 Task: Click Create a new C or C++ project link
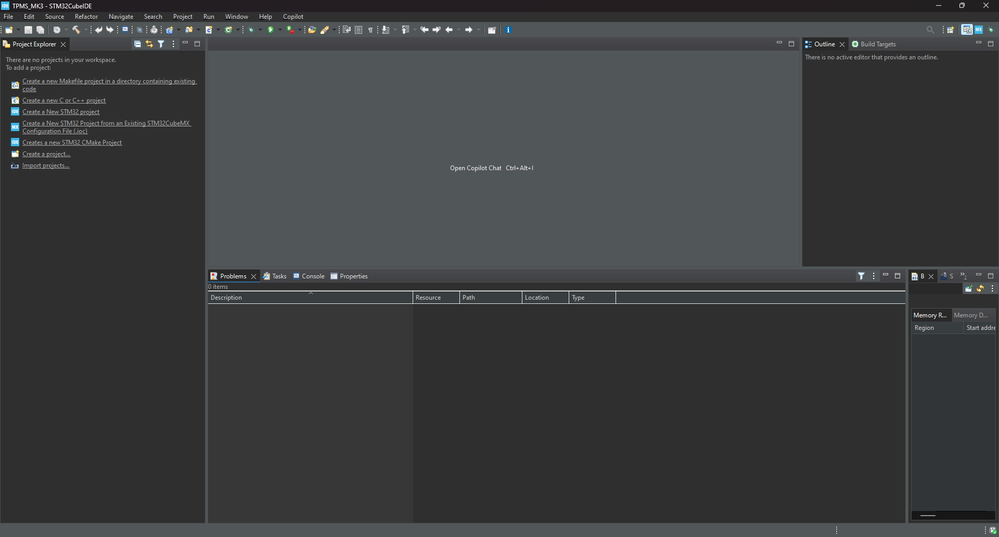[x=64, y=100]
